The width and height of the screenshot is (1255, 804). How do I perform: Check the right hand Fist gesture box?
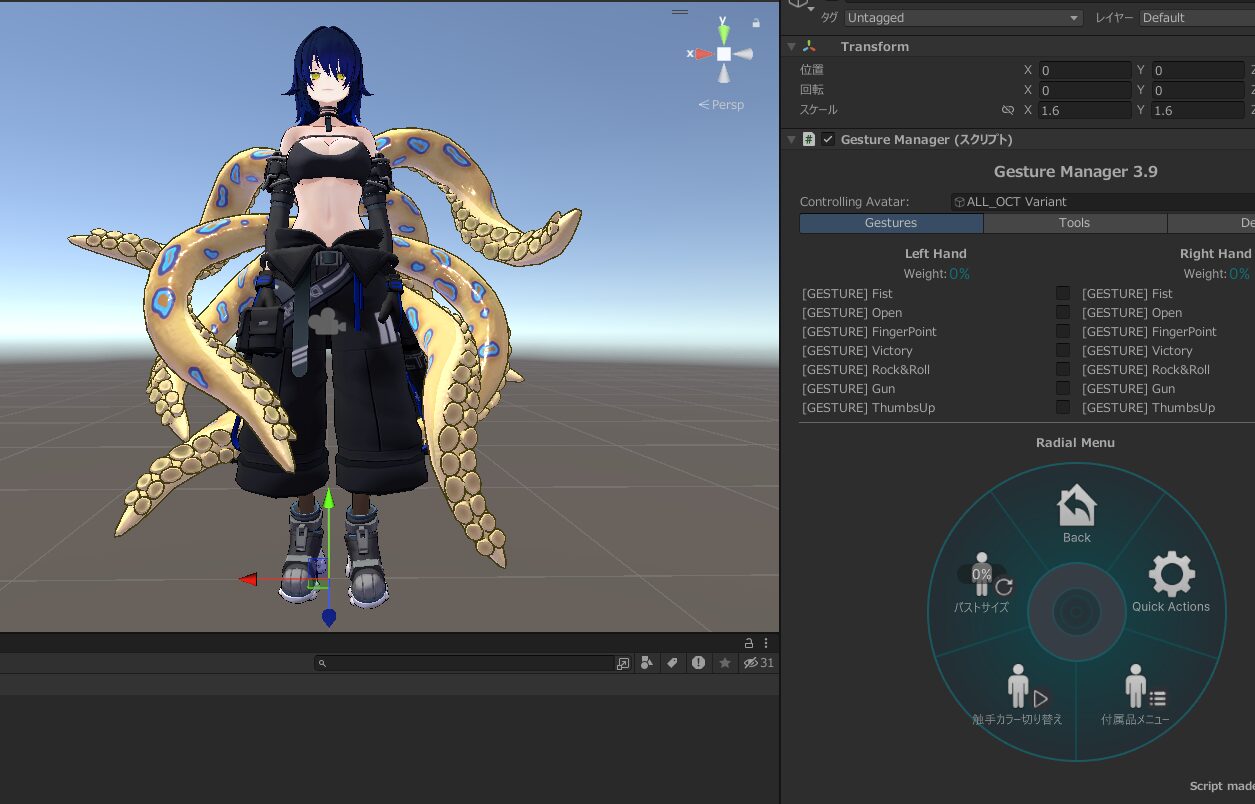point(1063,293)
